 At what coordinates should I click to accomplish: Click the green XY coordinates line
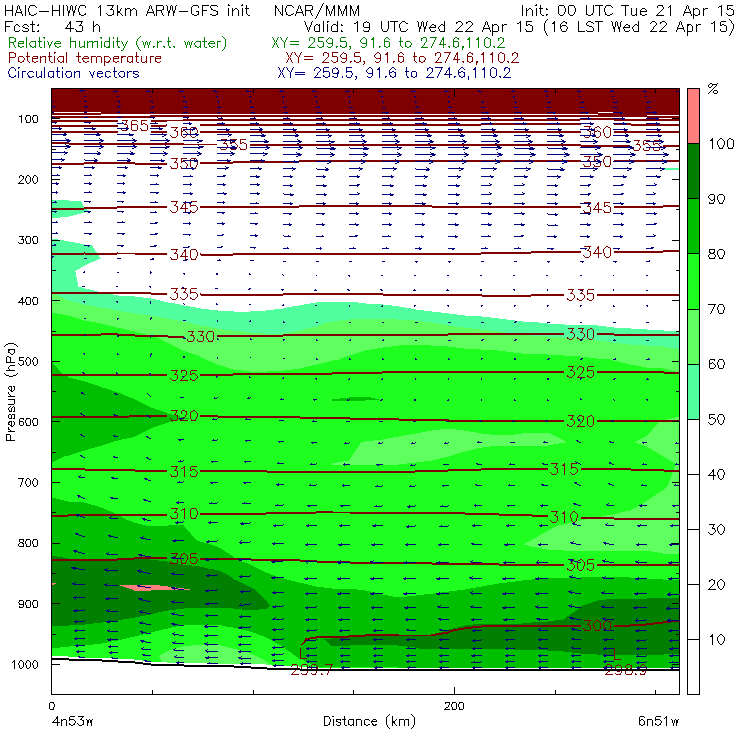click(x=388, y=43)
